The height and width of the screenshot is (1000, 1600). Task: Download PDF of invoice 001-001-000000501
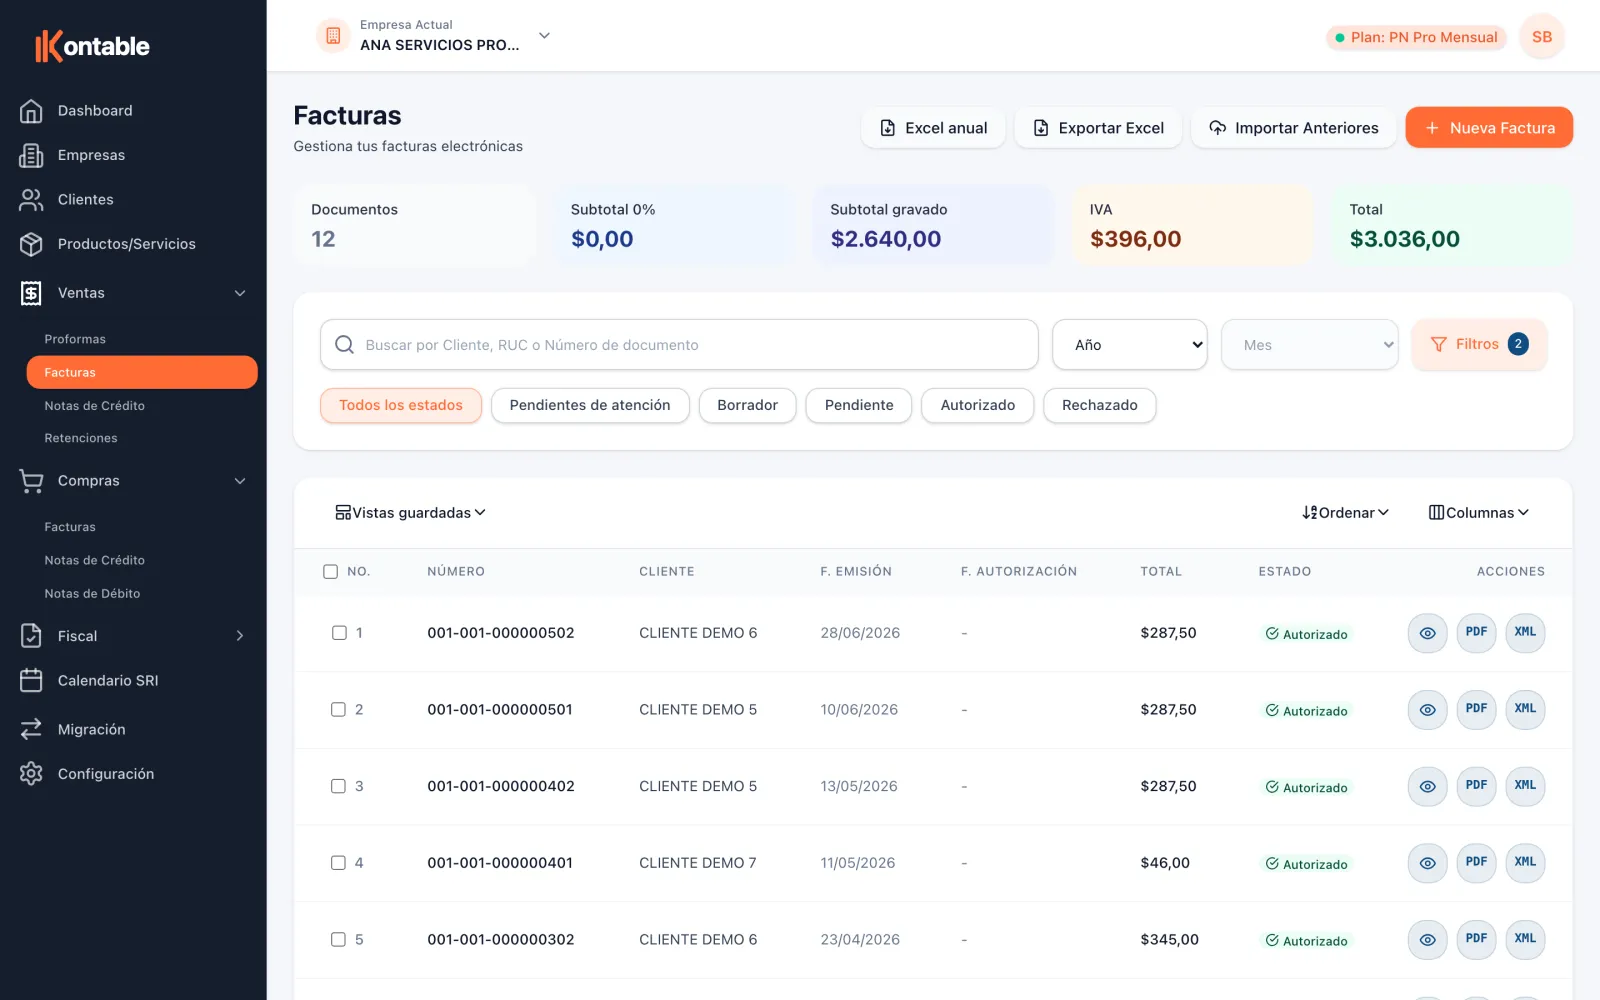pos(1476,710)
